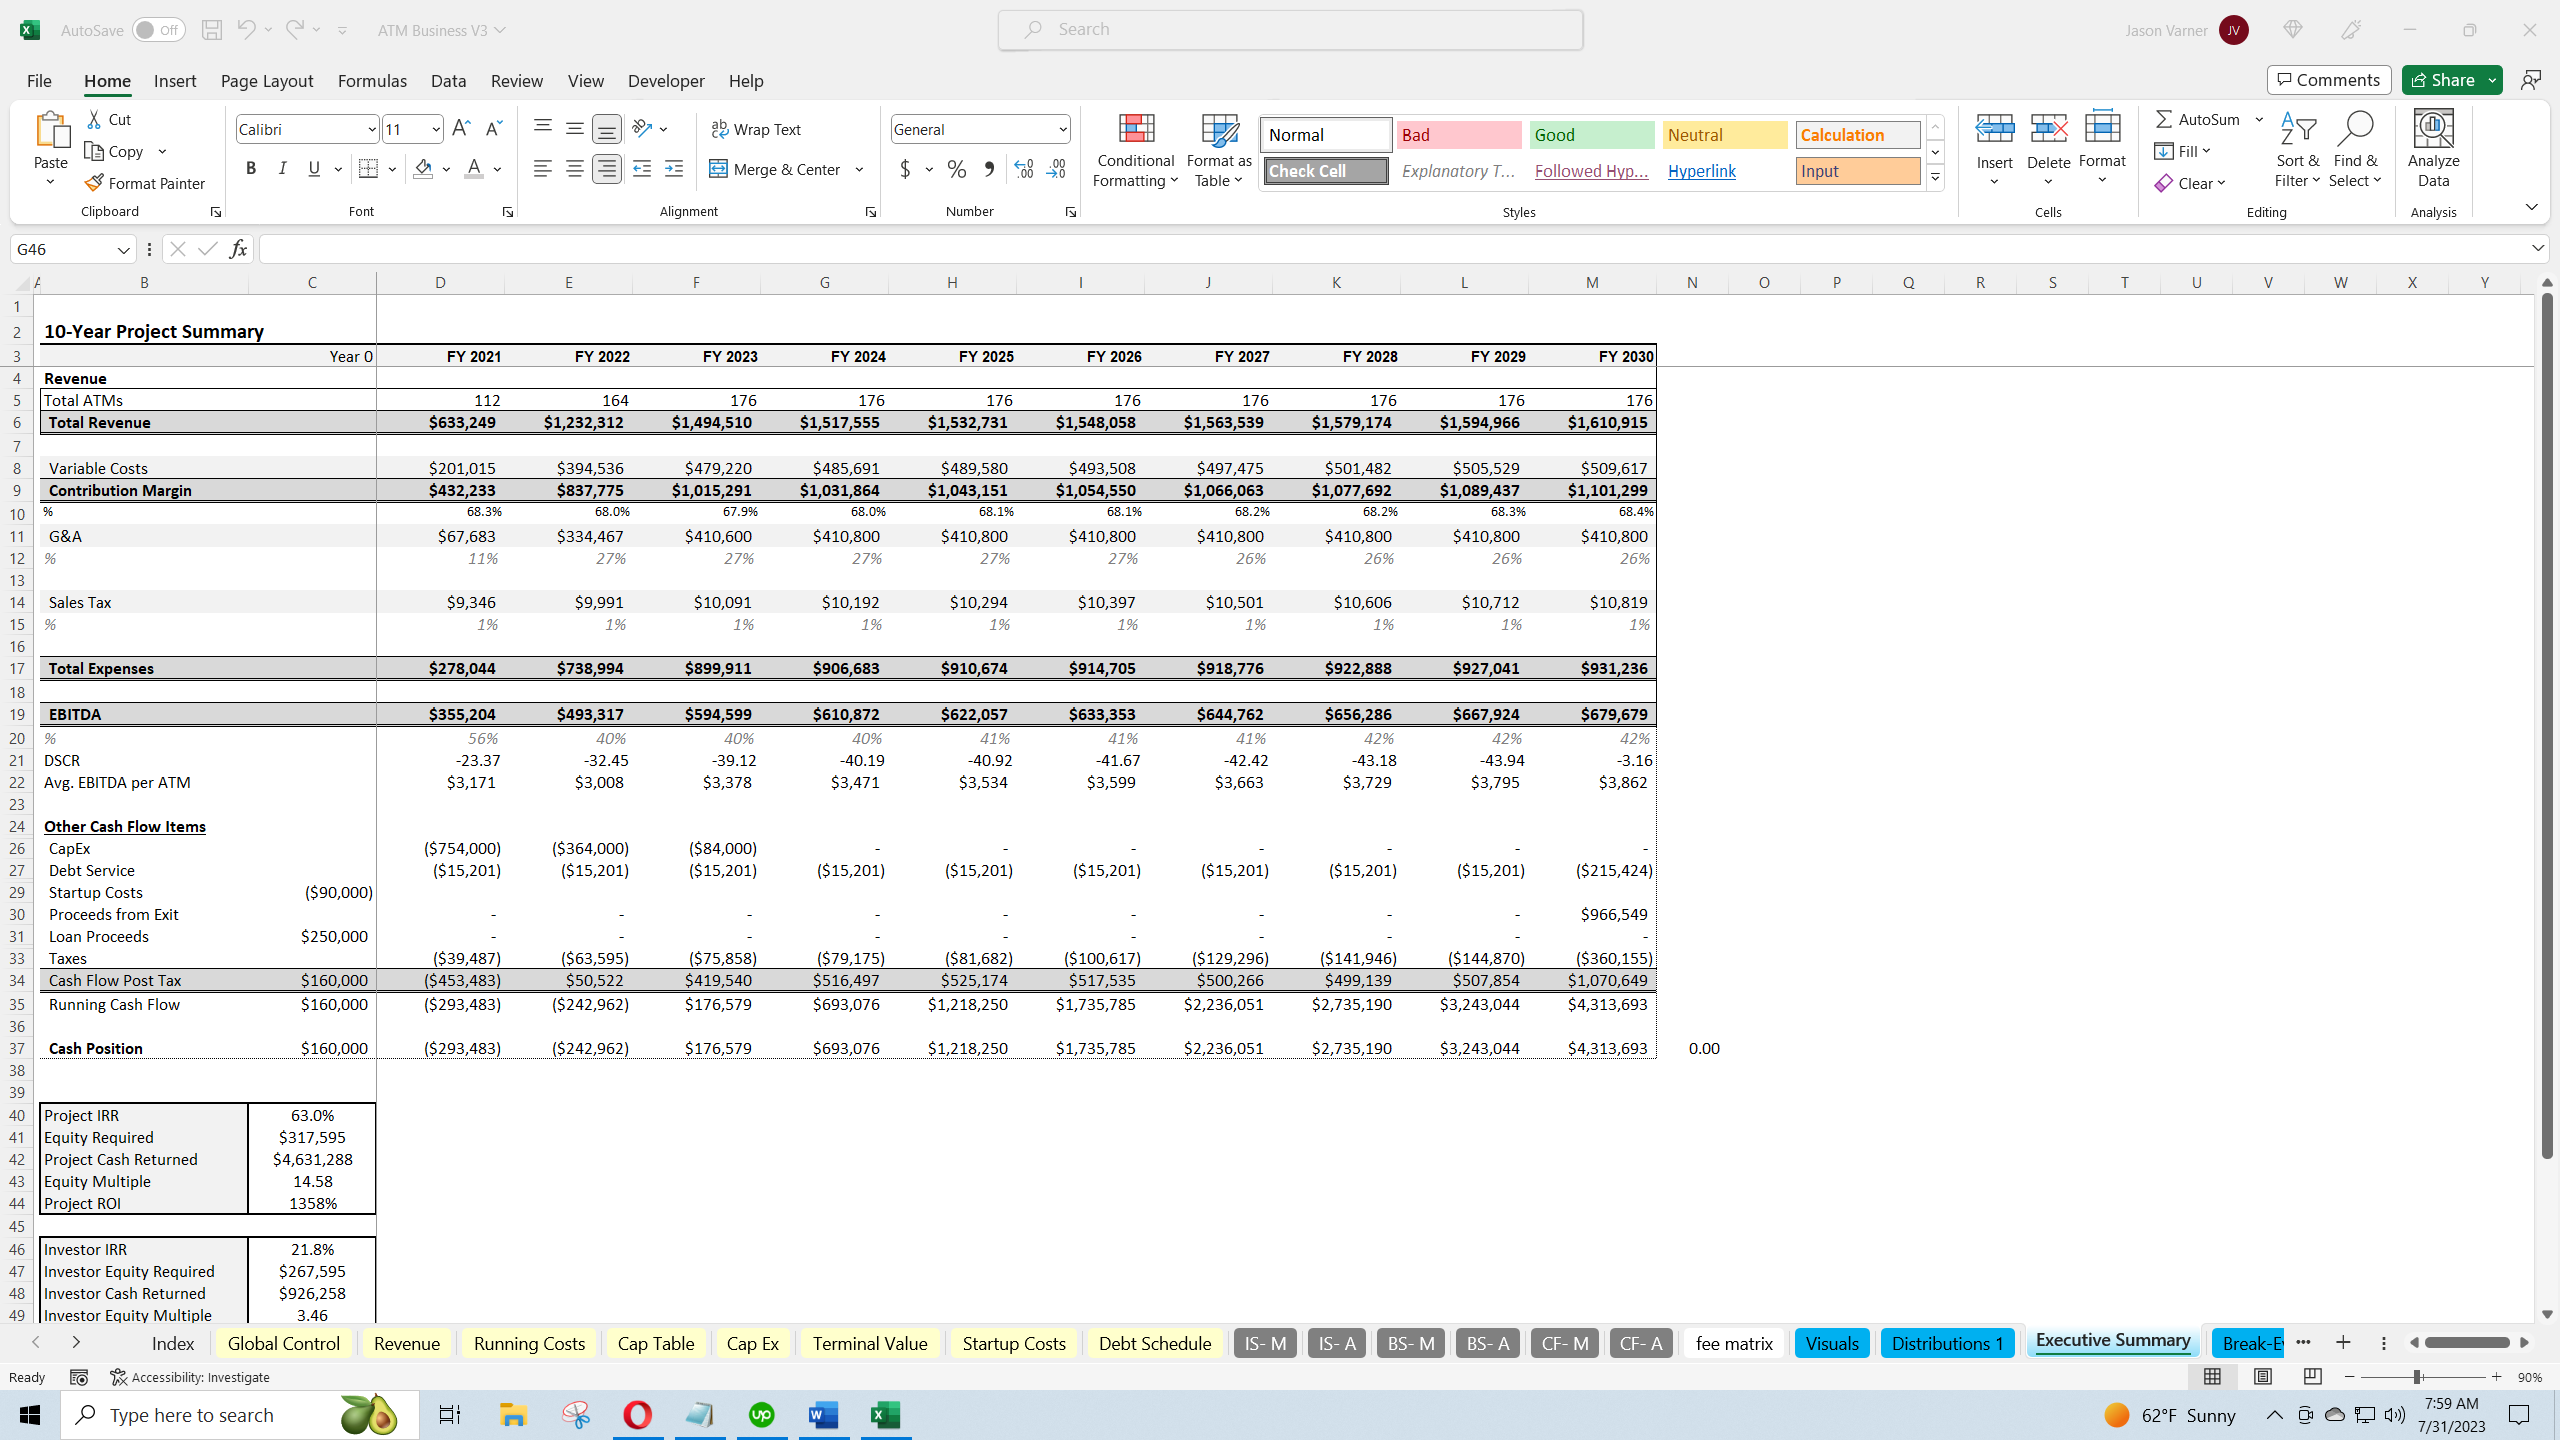Viewport: 2560px width, 1440px height.
Task: Expand the Font size dropdown
Action: (x=436, y=128)
